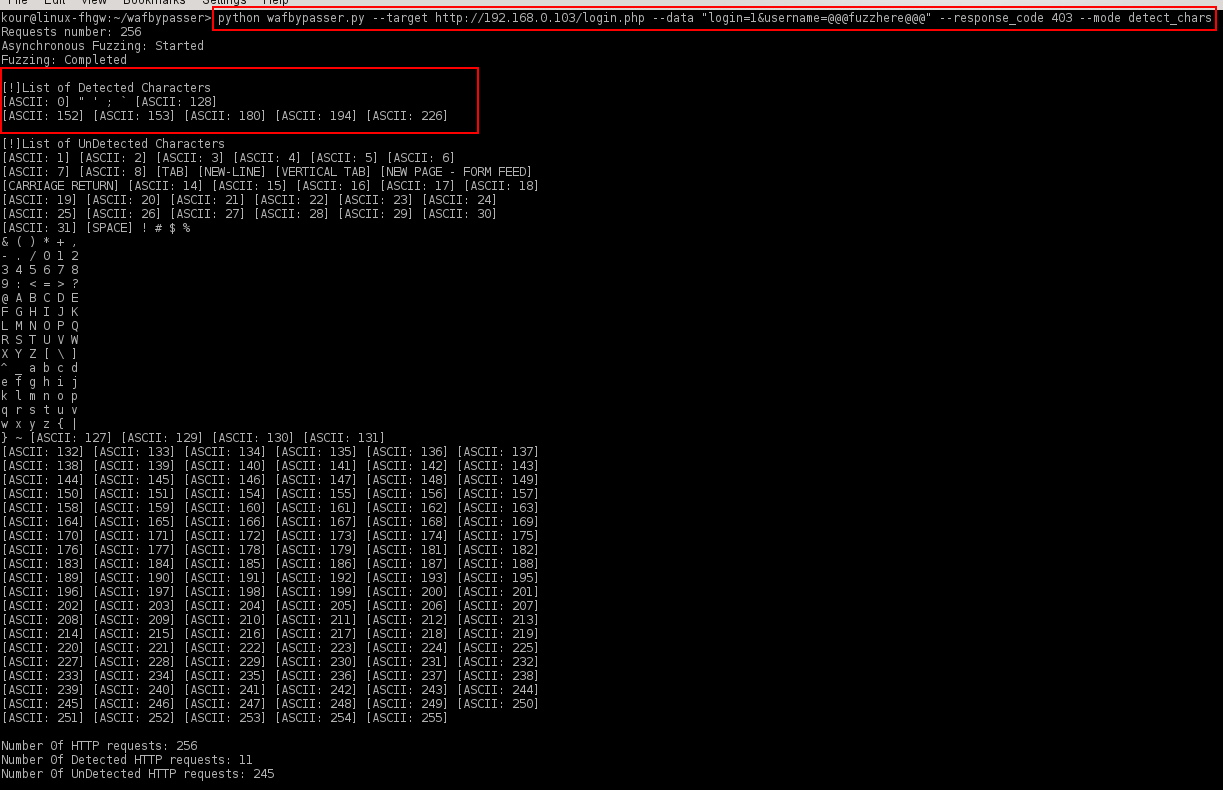The width and height of the screenshot is (1223, 790).
Task: Click '[!]List of Detected Characters' heading
Action: pos(107,88)
